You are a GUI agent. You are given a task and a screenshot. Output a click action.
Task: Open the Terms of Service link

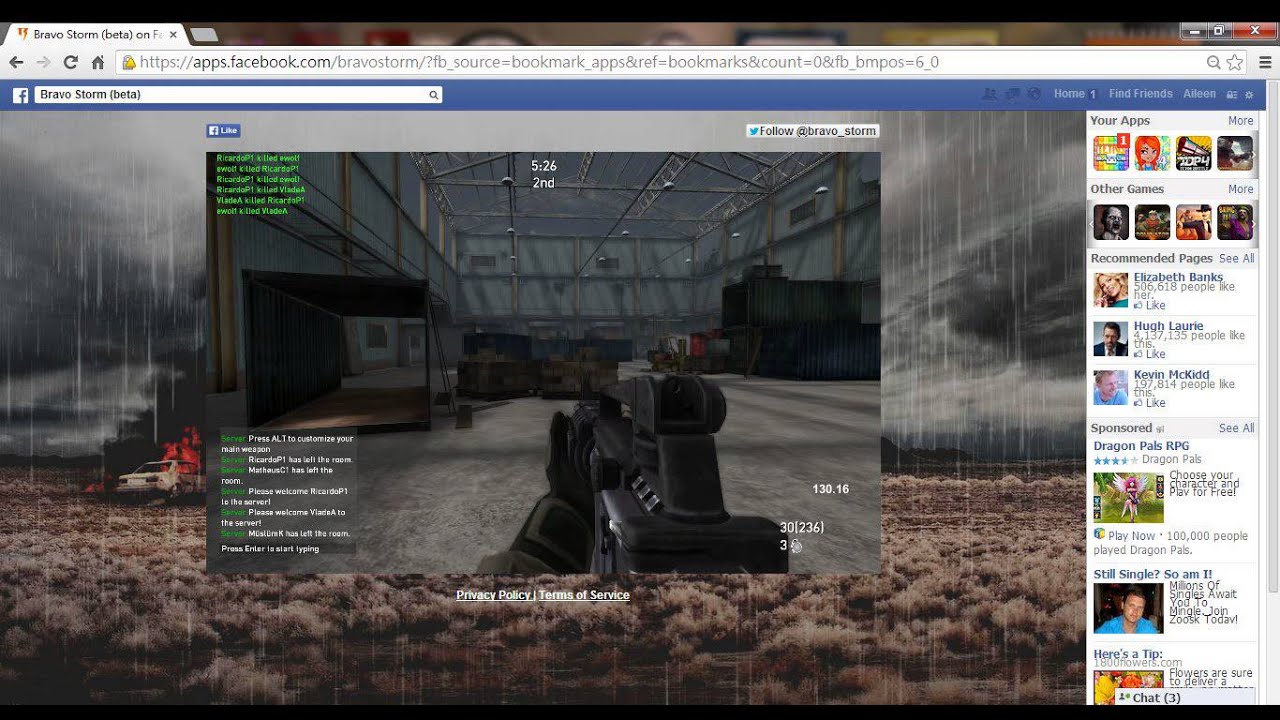tap(584, 595)
